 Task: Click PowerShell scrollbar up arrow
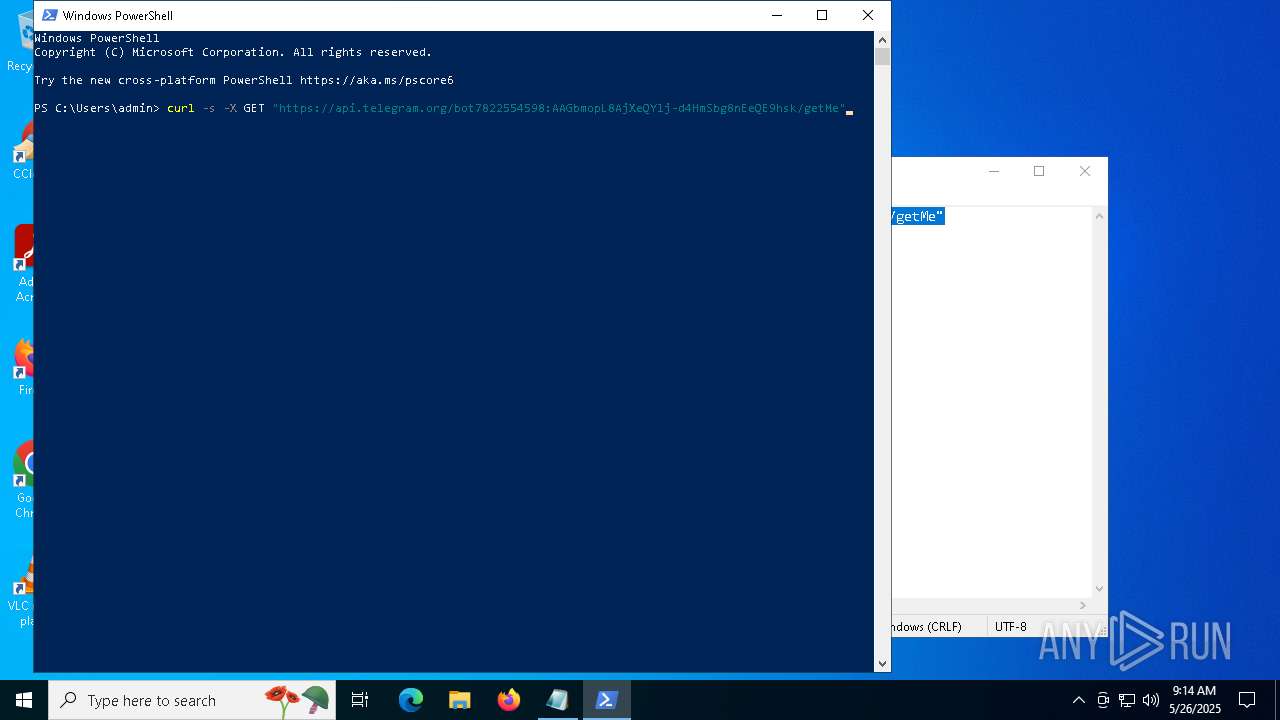tap(882, 39)
